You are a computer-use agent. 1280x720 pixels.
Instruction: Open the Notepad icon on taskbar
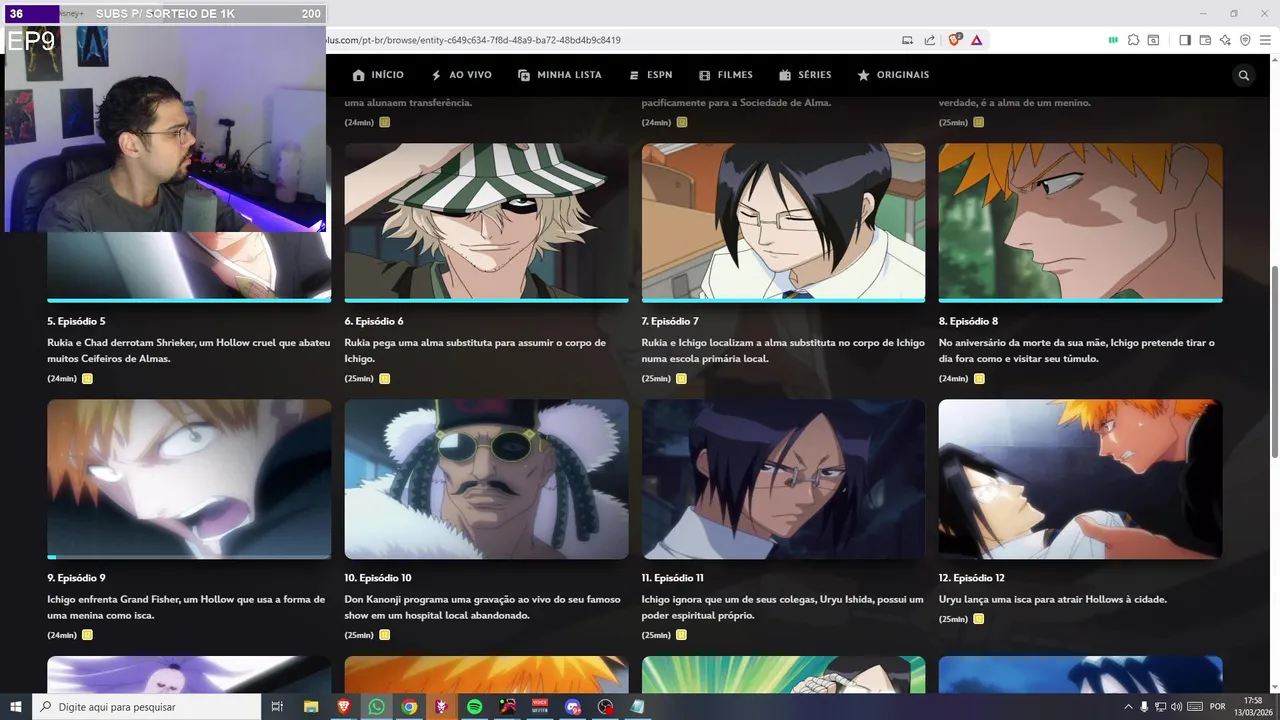point(638,707)
